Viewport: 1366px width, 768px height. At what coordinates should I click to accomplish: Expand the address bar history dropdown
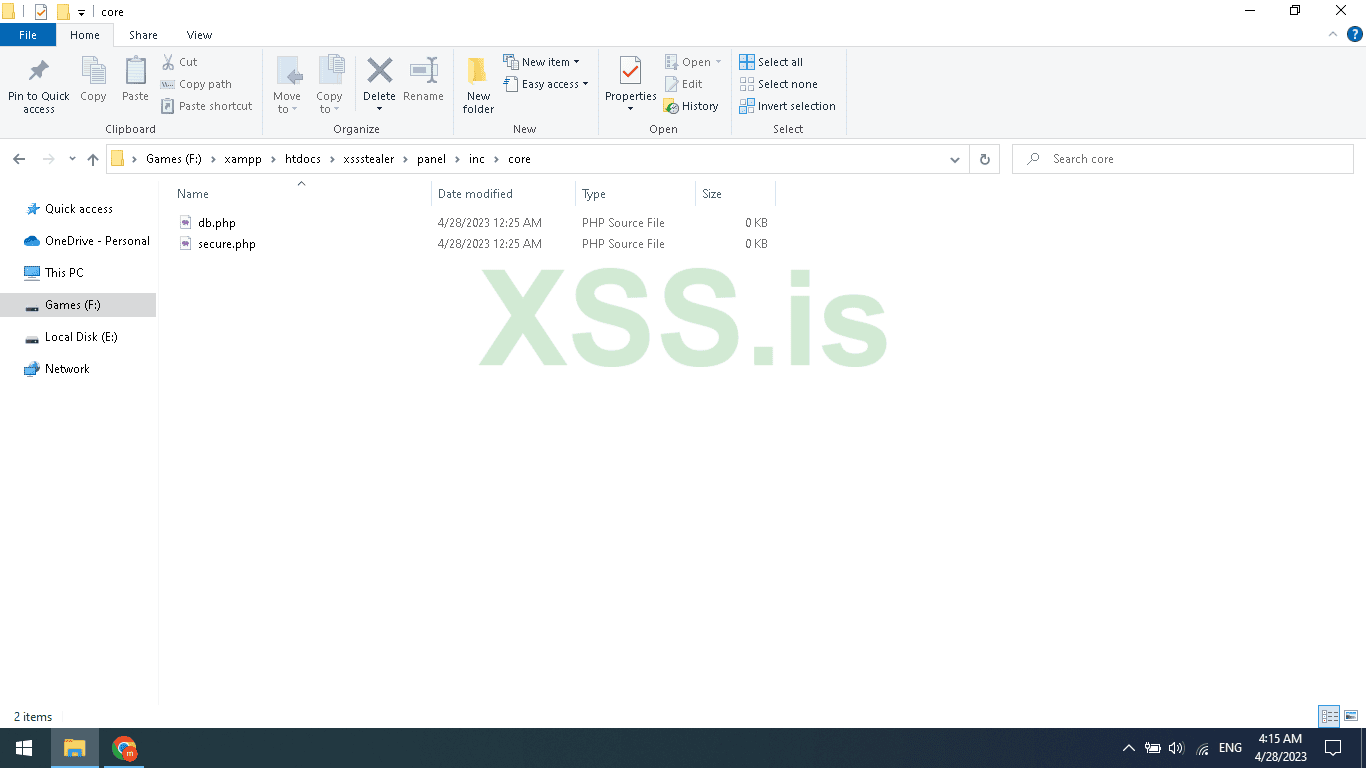click(955, 159)
